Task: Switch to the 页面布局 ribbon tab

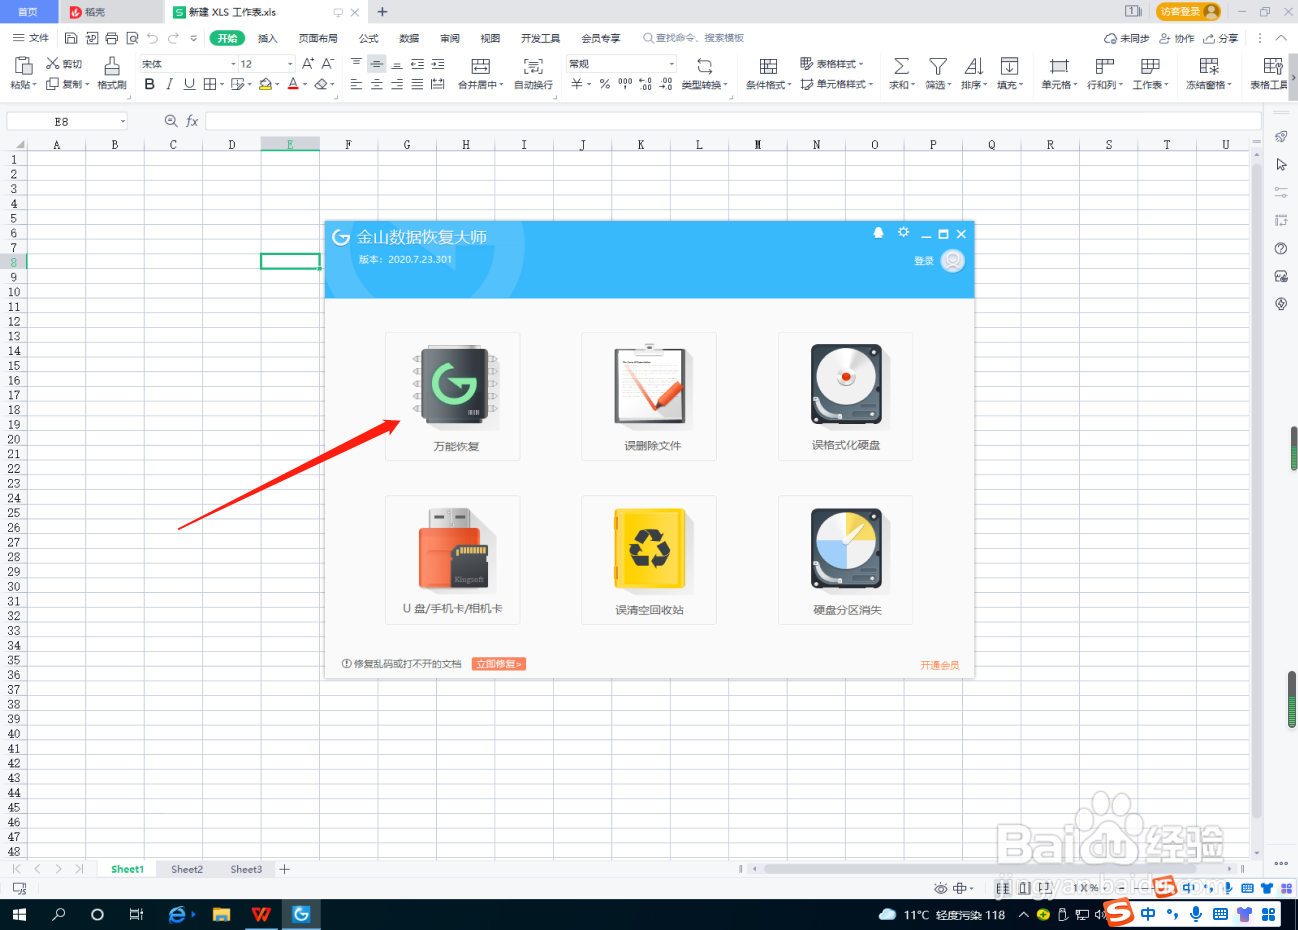Action: point(318,38)
